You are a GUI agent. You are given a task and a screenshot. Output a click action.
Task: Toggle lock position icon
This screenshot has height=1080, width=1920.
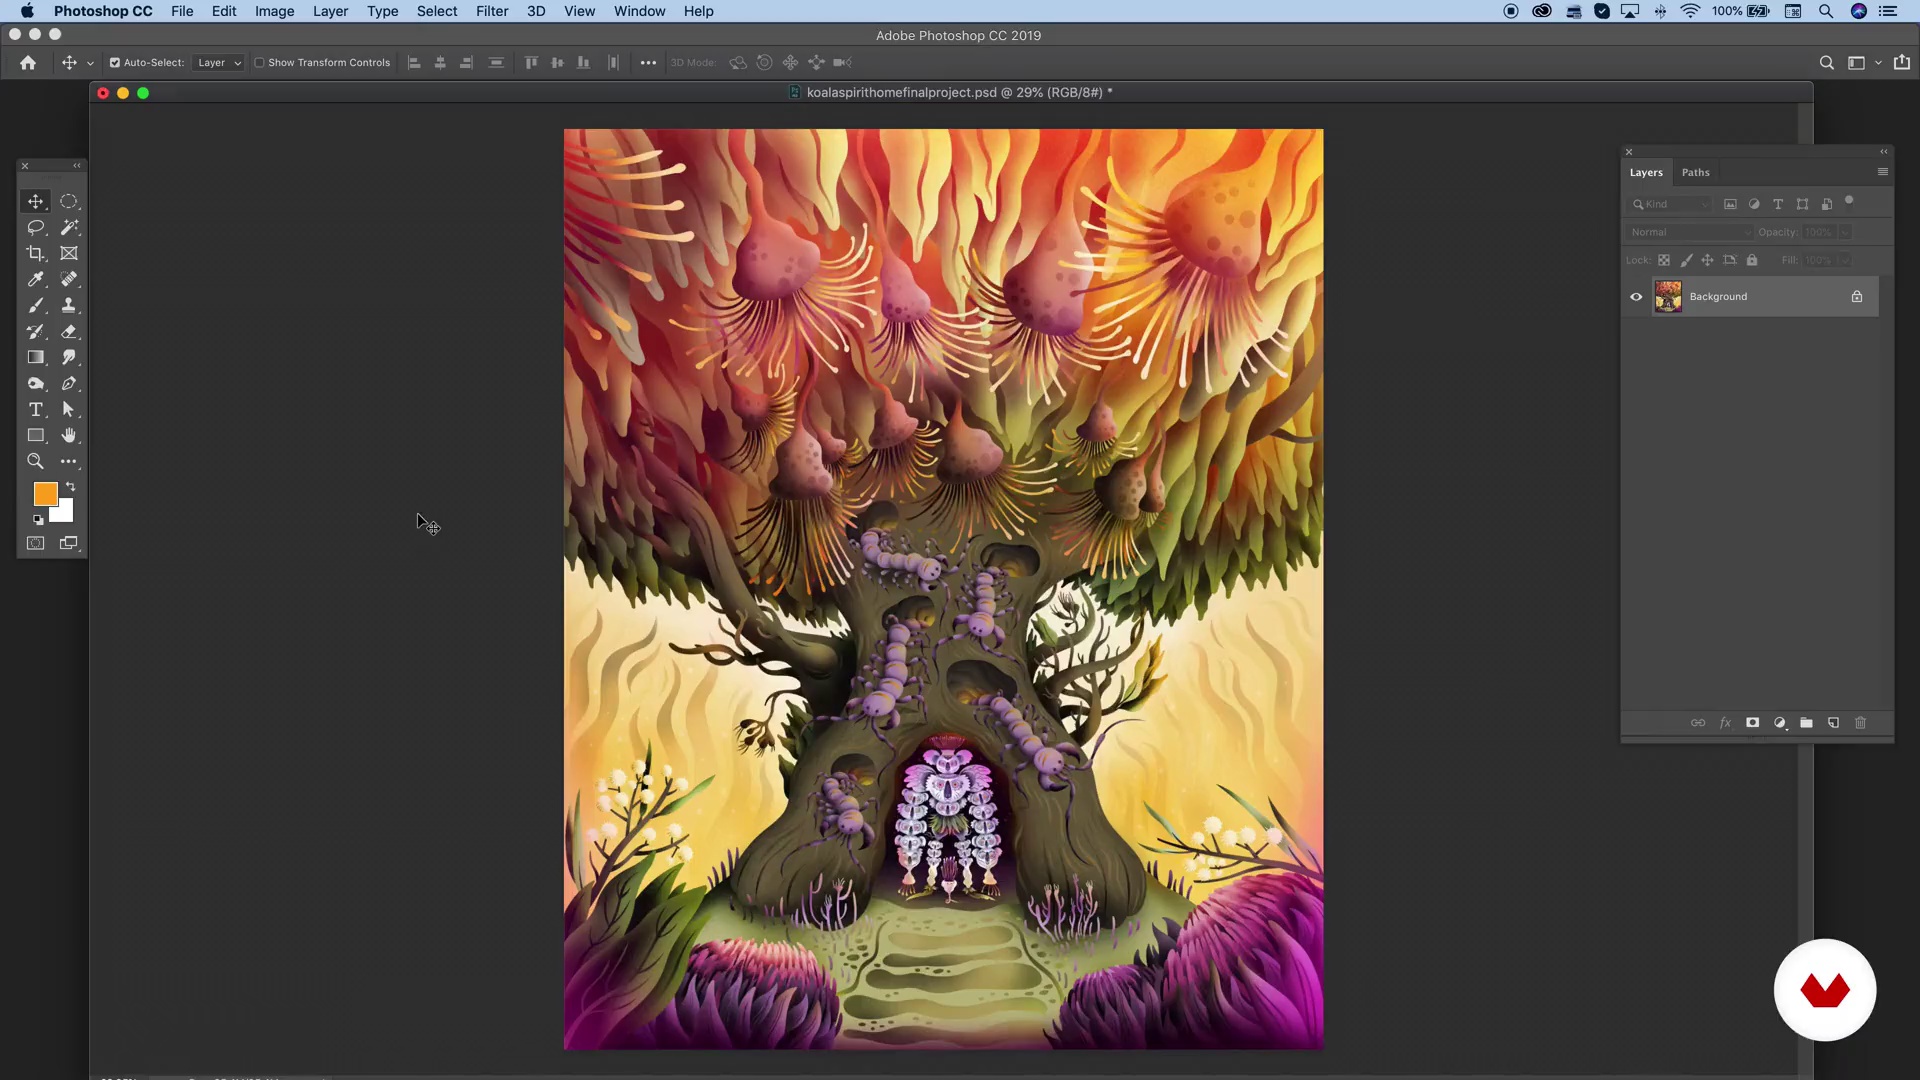click(x=1708, y=260)
